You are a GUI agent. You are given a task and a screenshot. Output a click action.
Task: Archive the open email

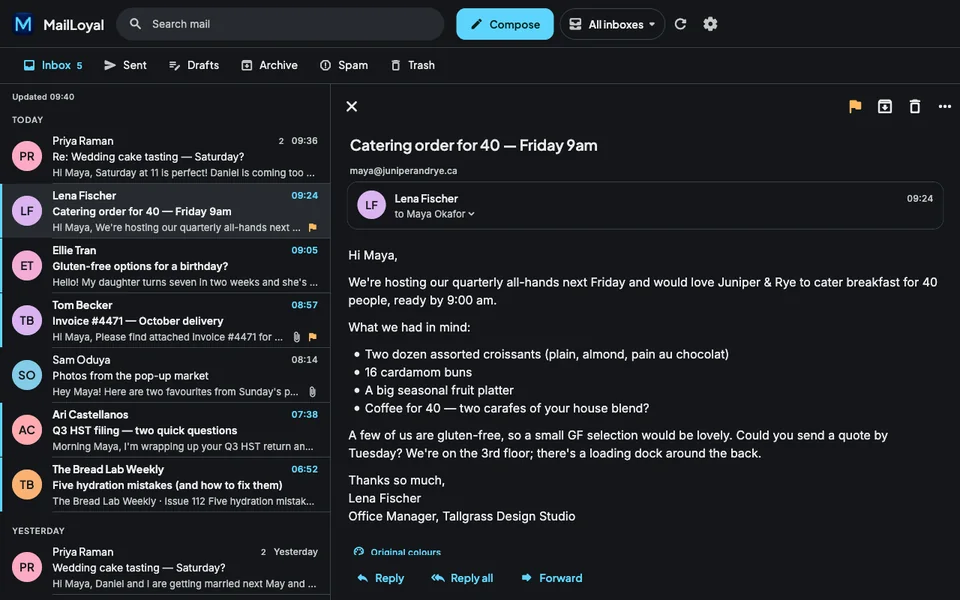pos(885,107)
